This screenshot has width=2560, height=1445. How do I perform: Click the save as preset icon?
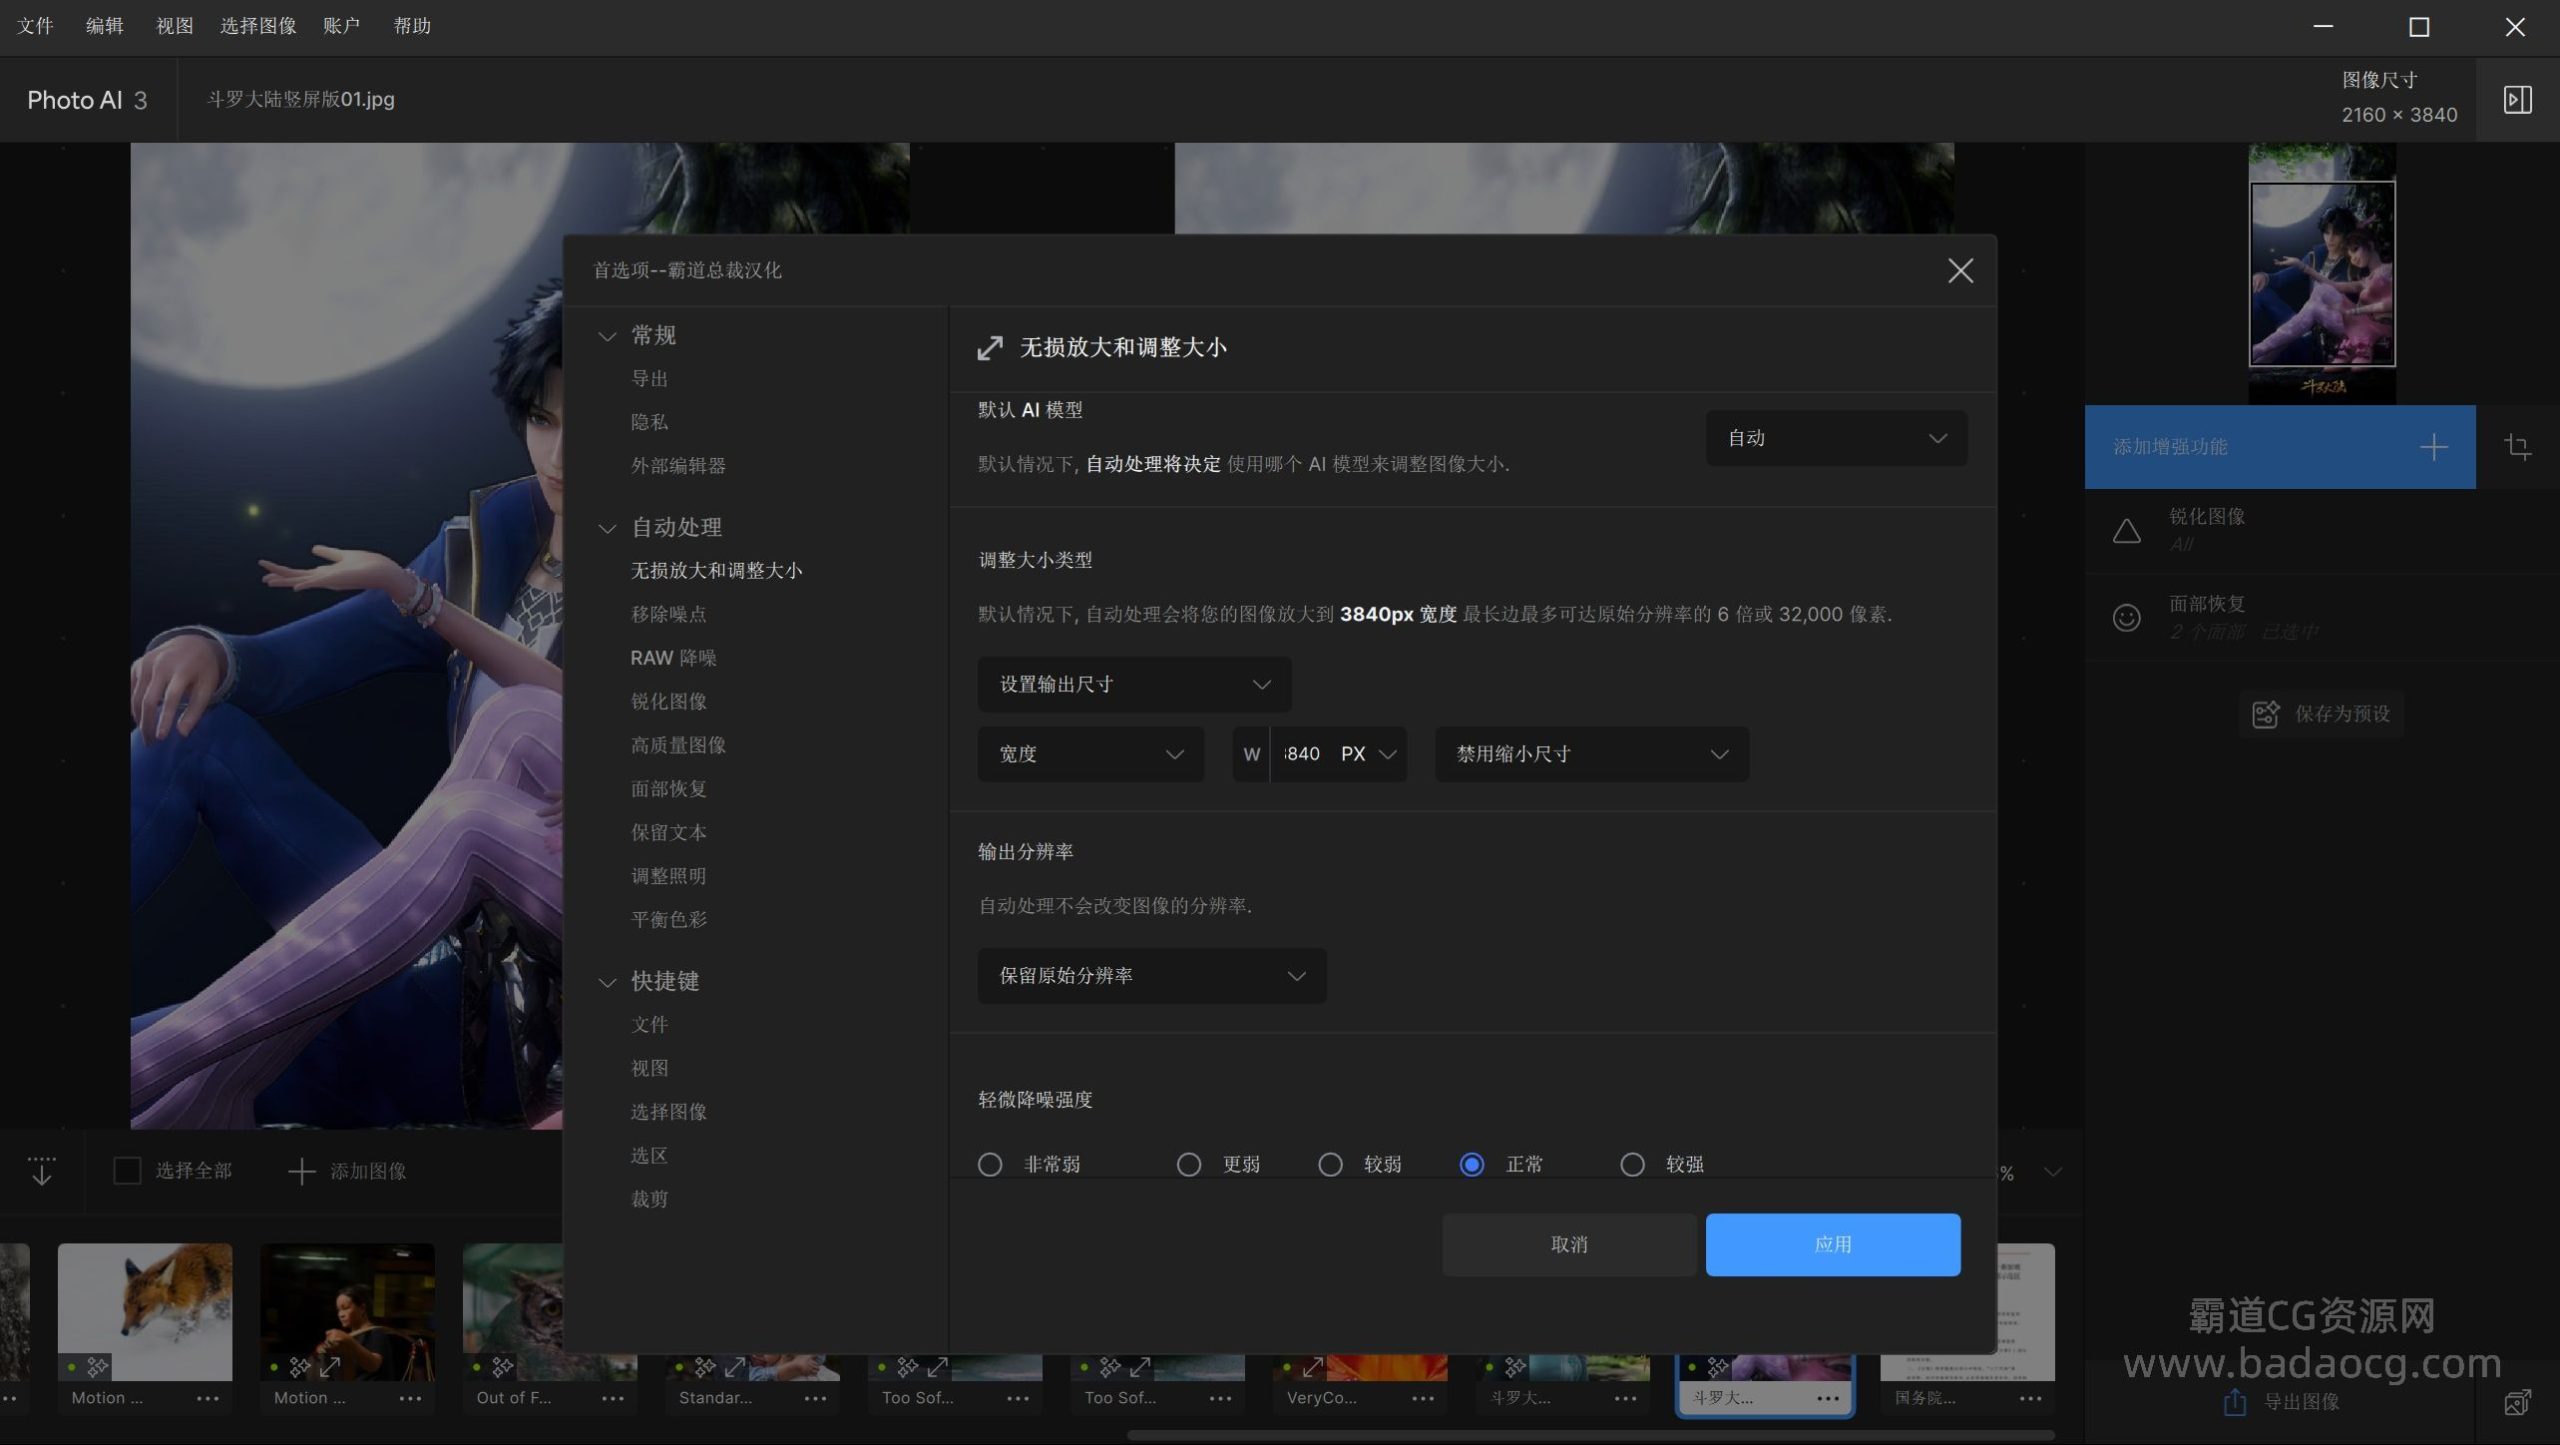(2265, 714)
